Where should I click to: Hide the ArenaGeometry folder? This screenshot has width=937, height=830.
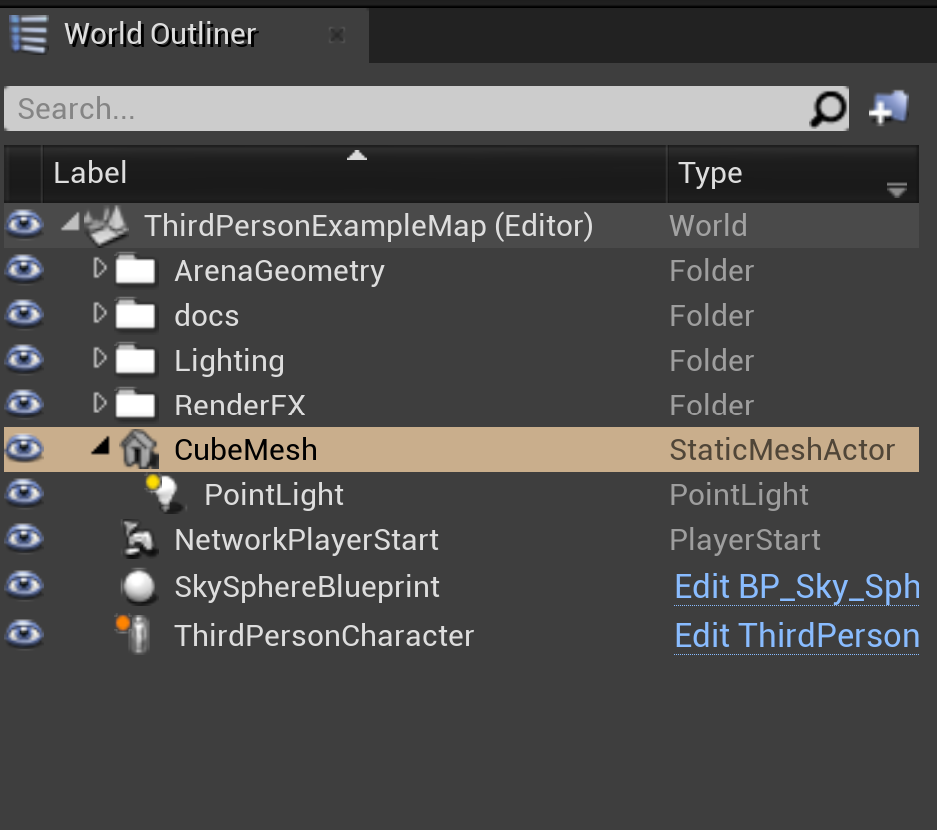(x=24, y=269)
